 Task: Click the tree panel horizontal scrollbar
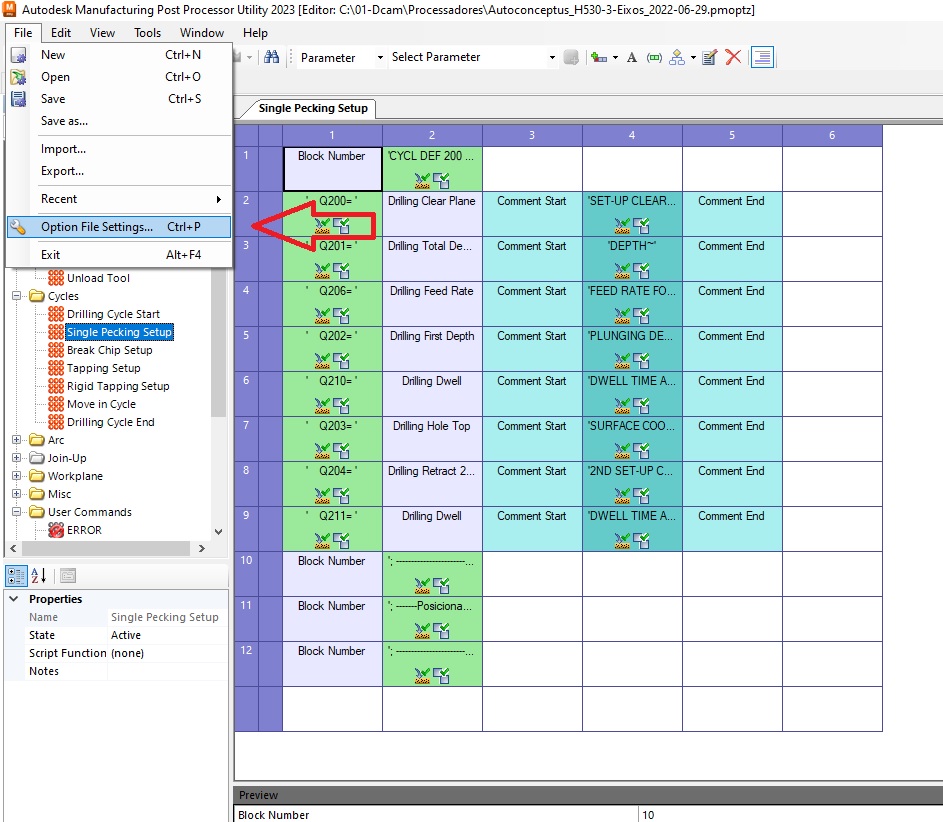tap(106, 548)
